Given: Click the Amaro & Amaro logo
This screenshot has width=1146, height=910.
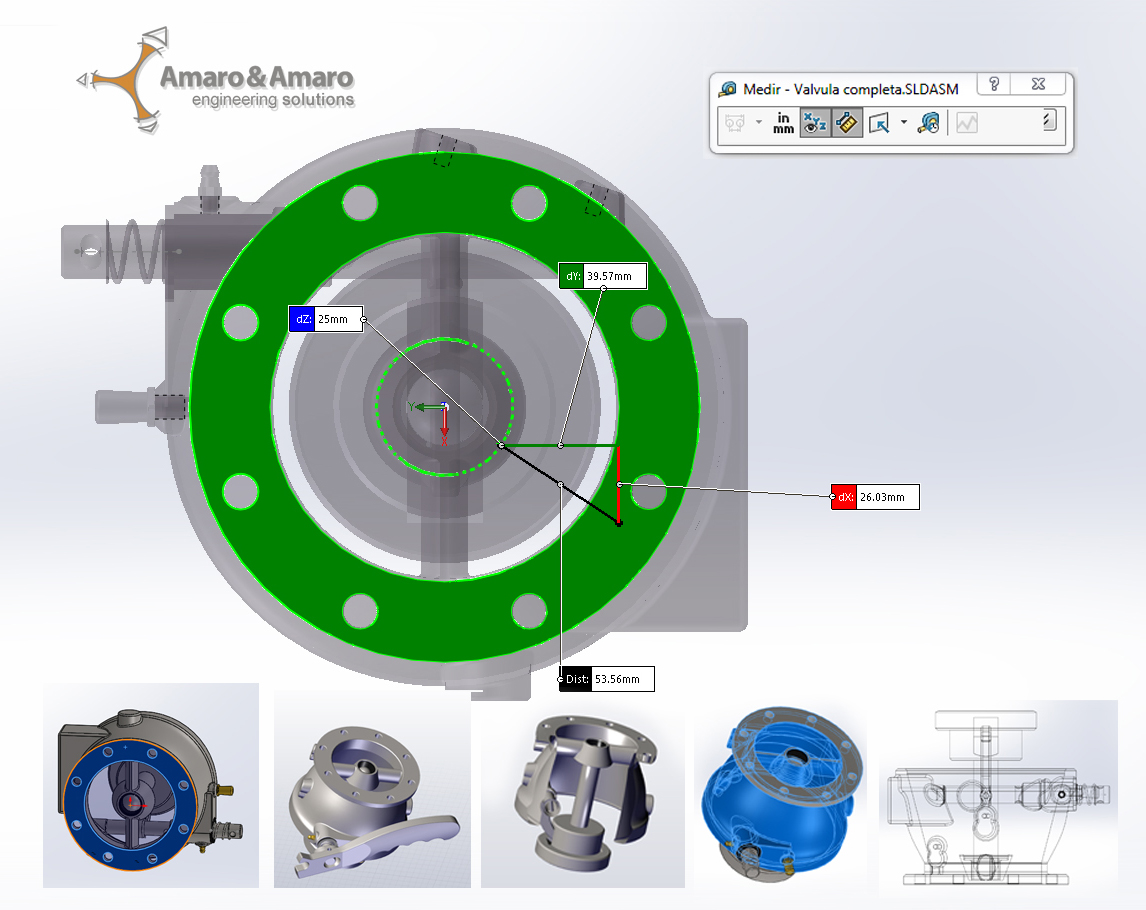Looking at the screenshot, I should click(x=215, y=84).
